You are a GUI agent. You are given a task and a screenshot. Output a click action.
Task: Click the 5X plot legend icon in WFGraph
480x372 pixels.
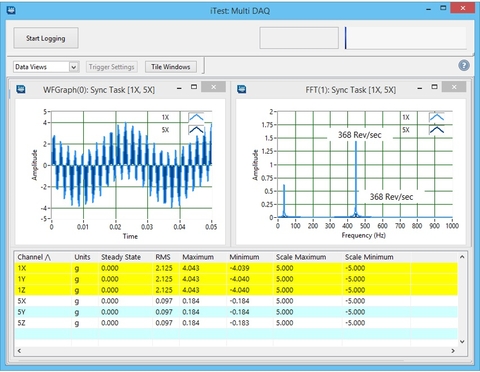[x=196, y=130]
